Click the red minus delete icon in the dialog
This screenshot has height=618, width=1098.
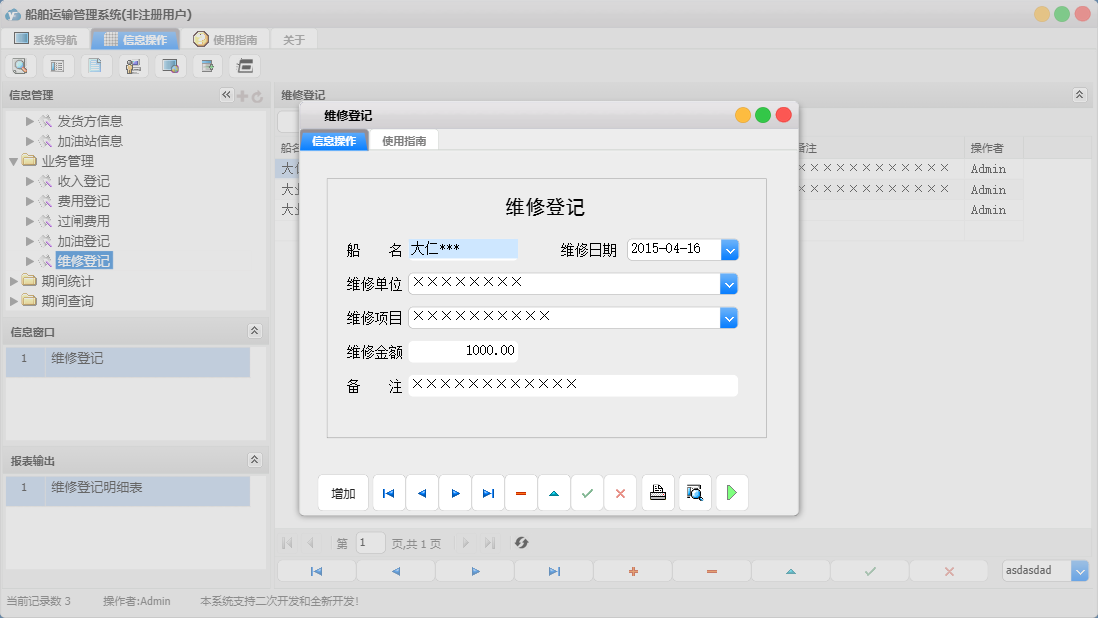(521, 492)
